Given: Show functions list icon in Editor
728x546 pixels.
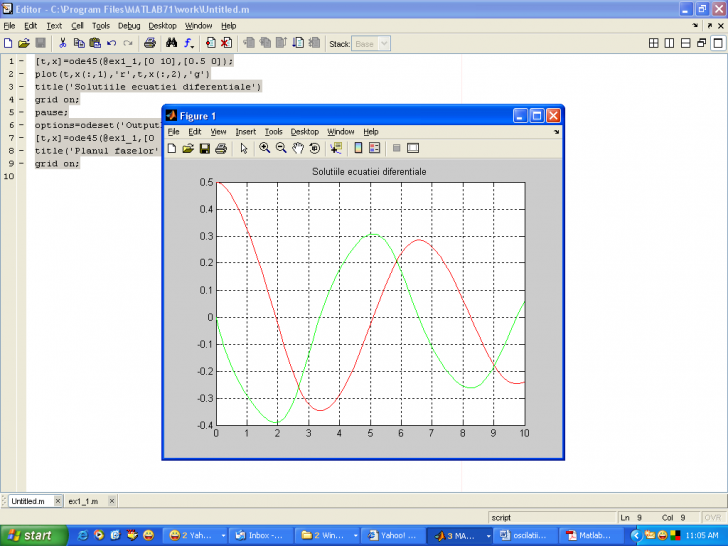Looking at the screenshot, I should tap(188, 44).
